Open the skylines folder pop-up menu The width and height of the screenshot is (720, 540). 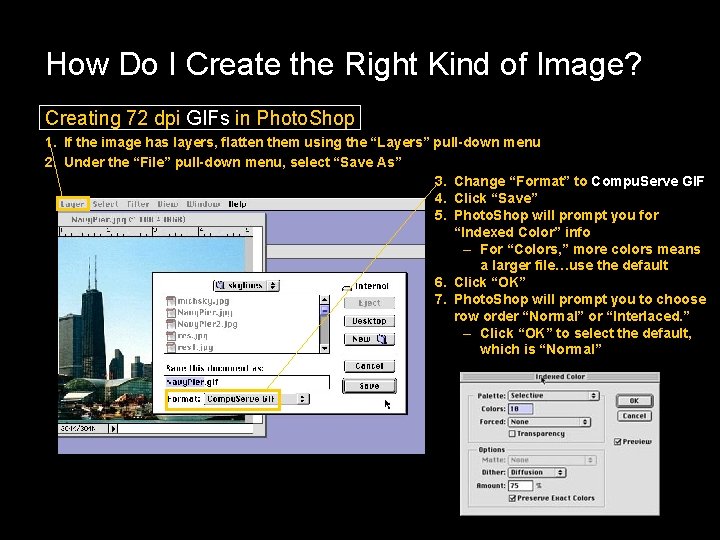click(x=246, y=285)
